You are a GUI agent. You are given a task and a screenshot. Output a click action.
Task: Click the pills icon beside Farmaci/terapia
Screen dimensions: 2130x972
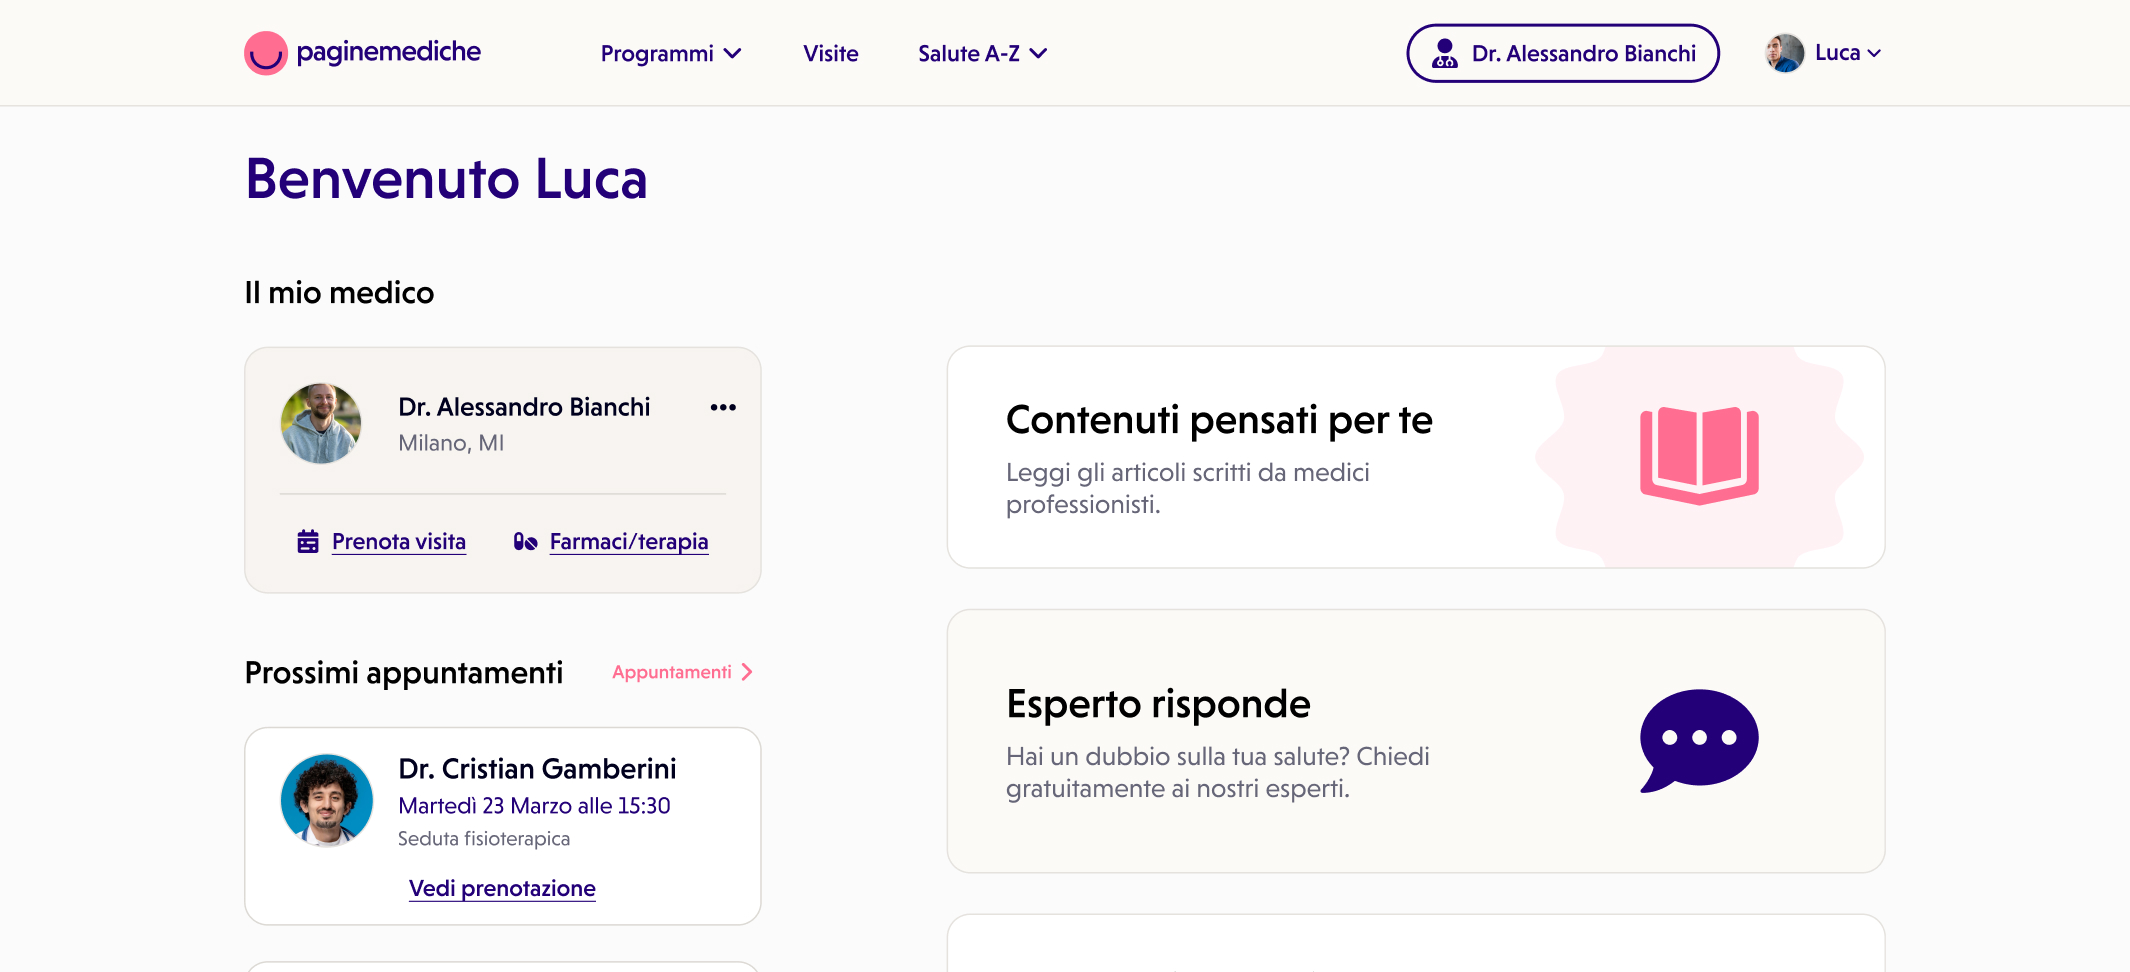pyautogui.click(x=525, y=542)
